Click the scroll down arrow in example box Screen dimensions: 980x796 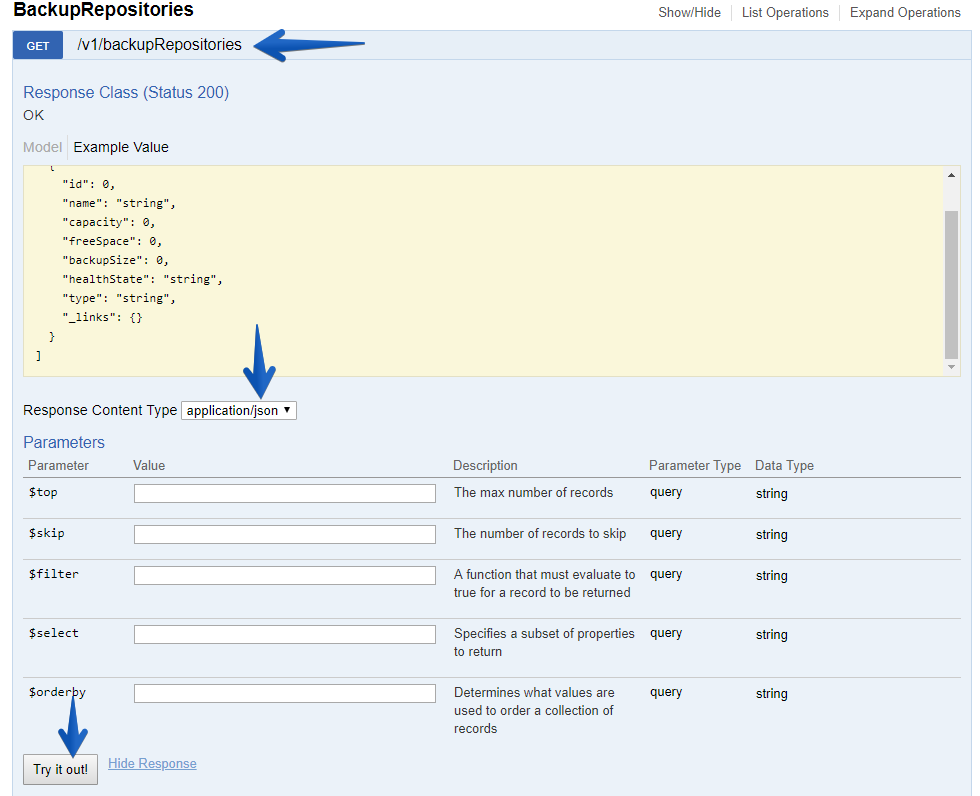(951, 367)
